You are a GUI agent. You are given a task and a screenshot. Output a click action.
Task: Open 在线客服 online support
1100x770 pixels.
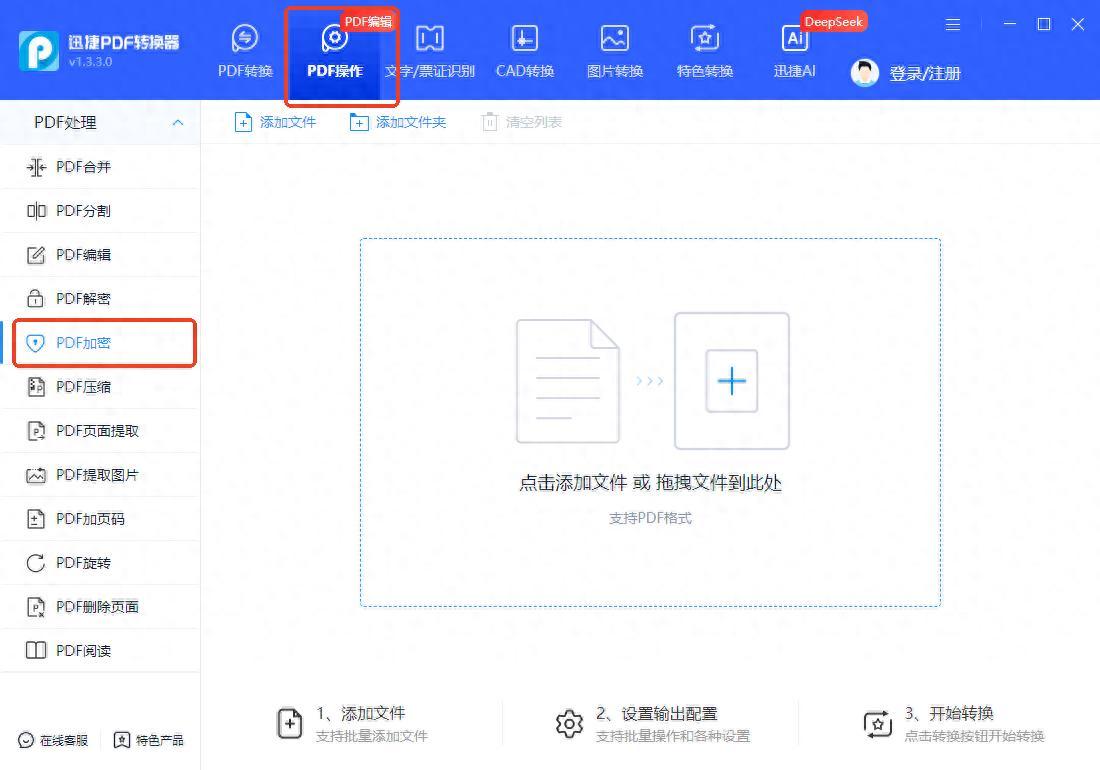tap(54, 740)
